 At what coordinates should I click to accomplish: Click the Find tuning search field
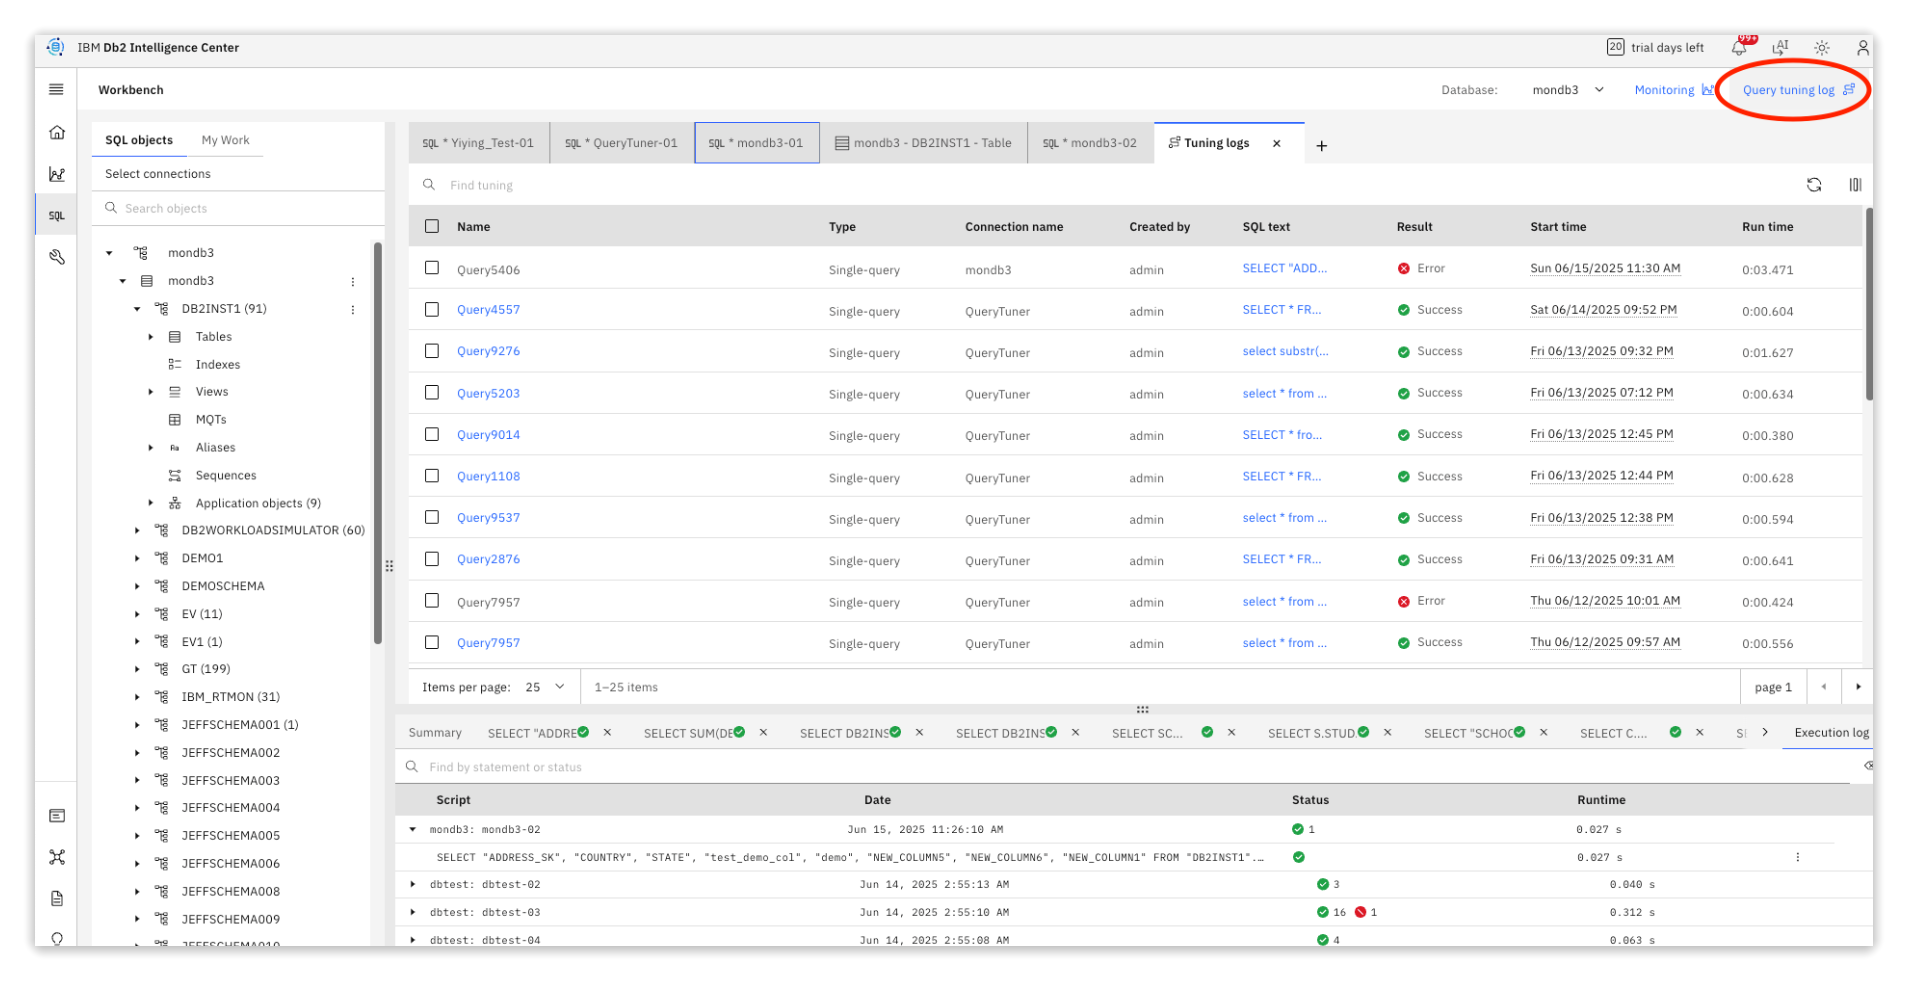point(1100,185)
